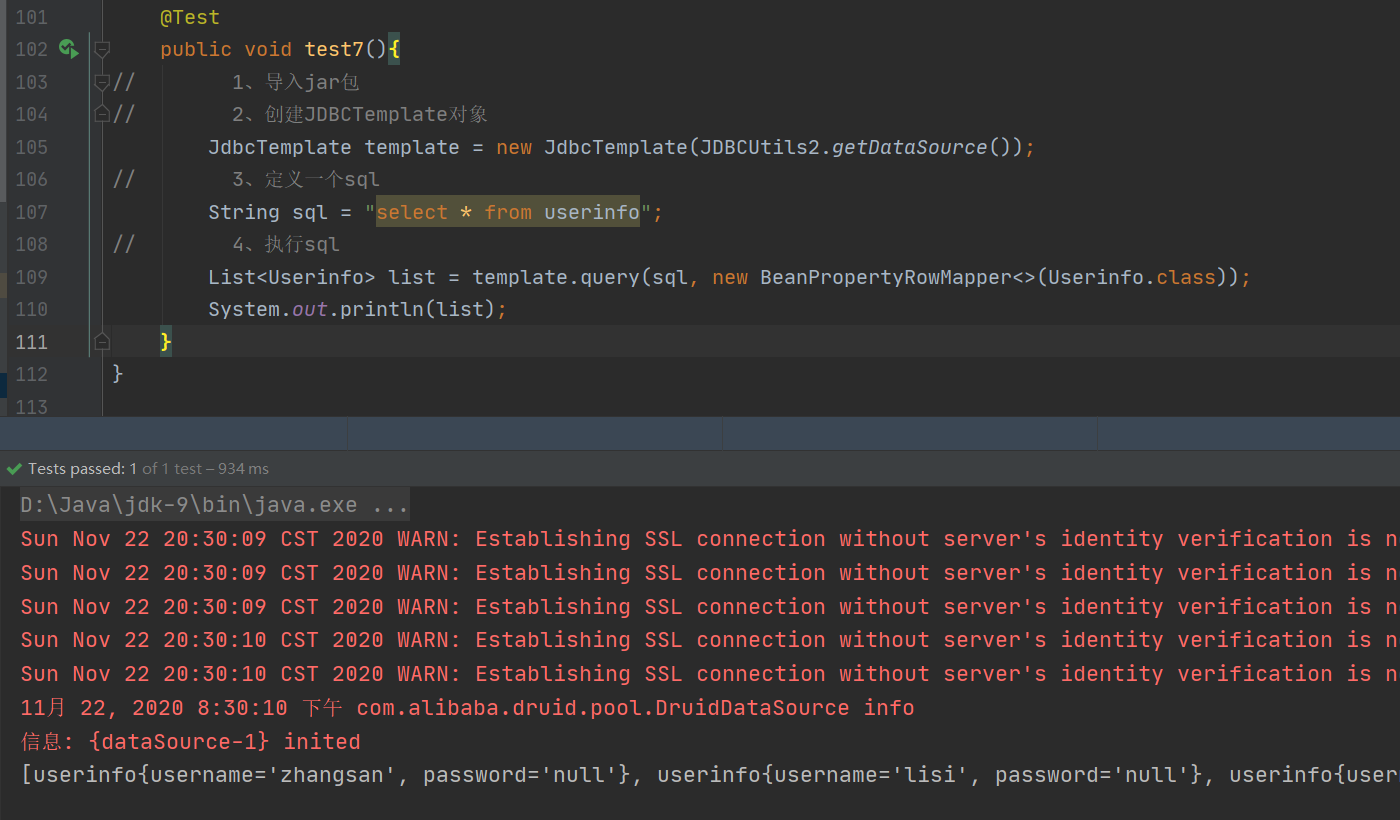Place the cursor on the @Test annotation
Screen dimensions: 1400x820
(190, 17)
